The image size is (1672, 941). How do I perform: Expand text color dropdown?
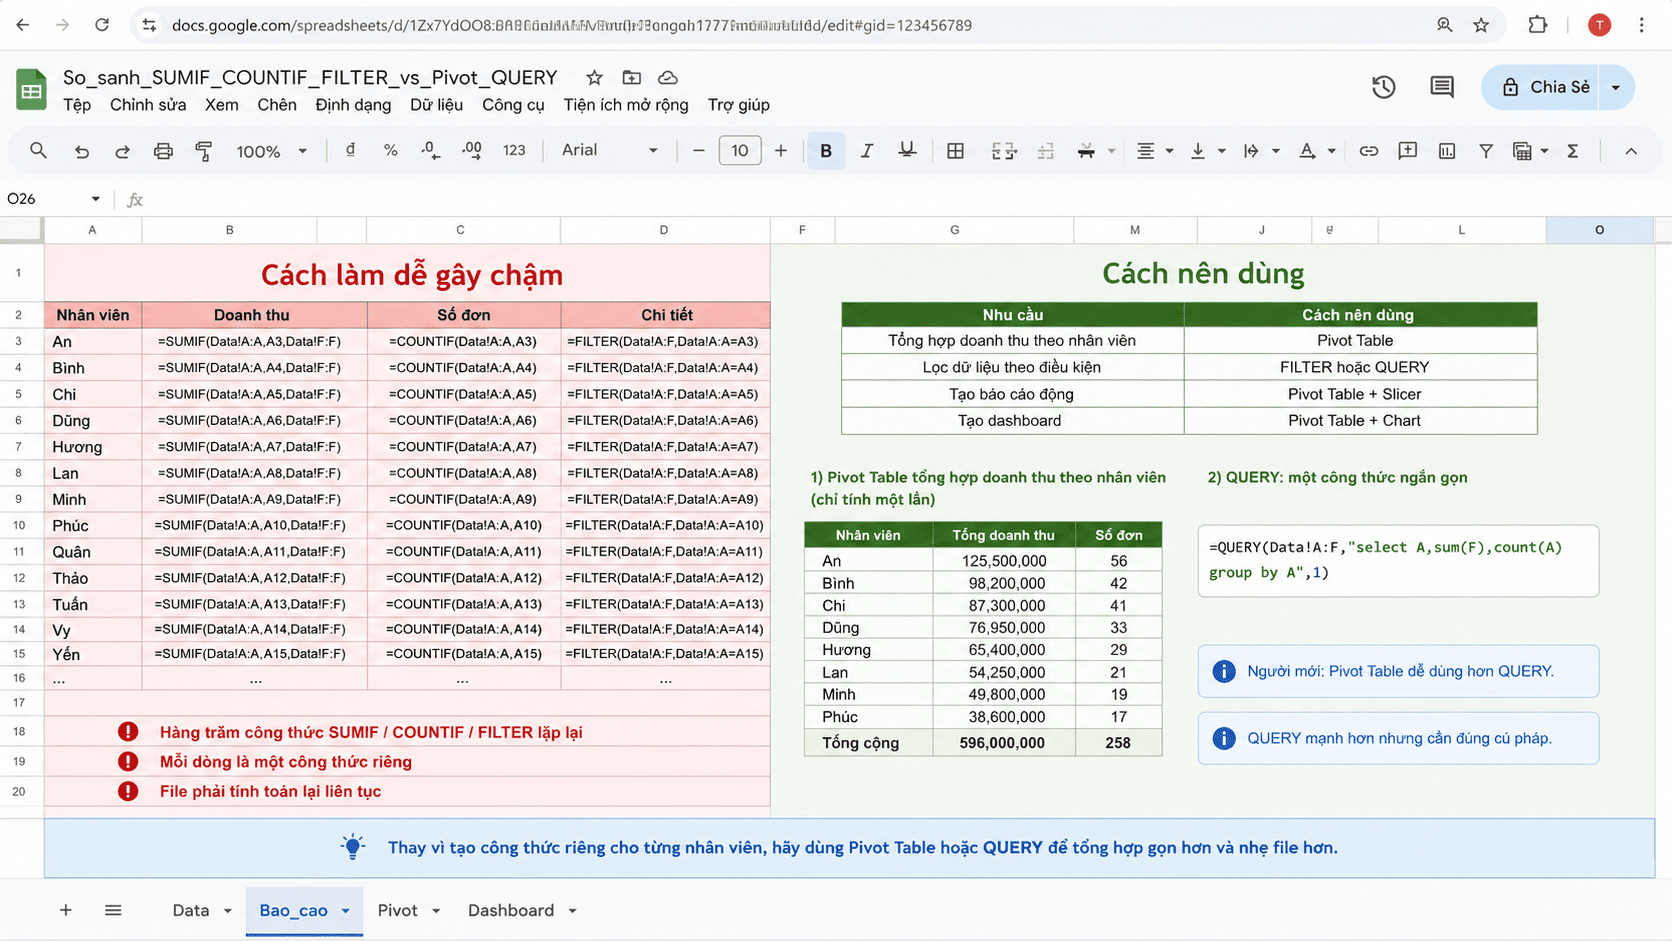pos(1331,152)
